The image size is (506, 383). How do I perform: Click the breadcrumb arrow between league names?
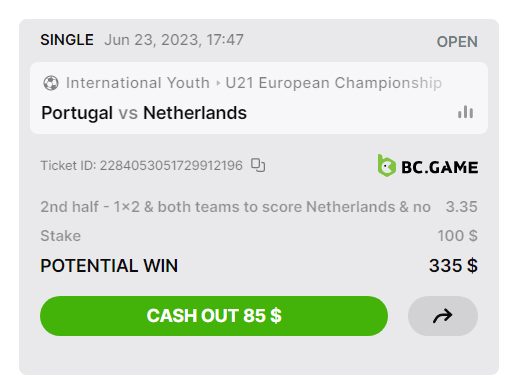218,83
